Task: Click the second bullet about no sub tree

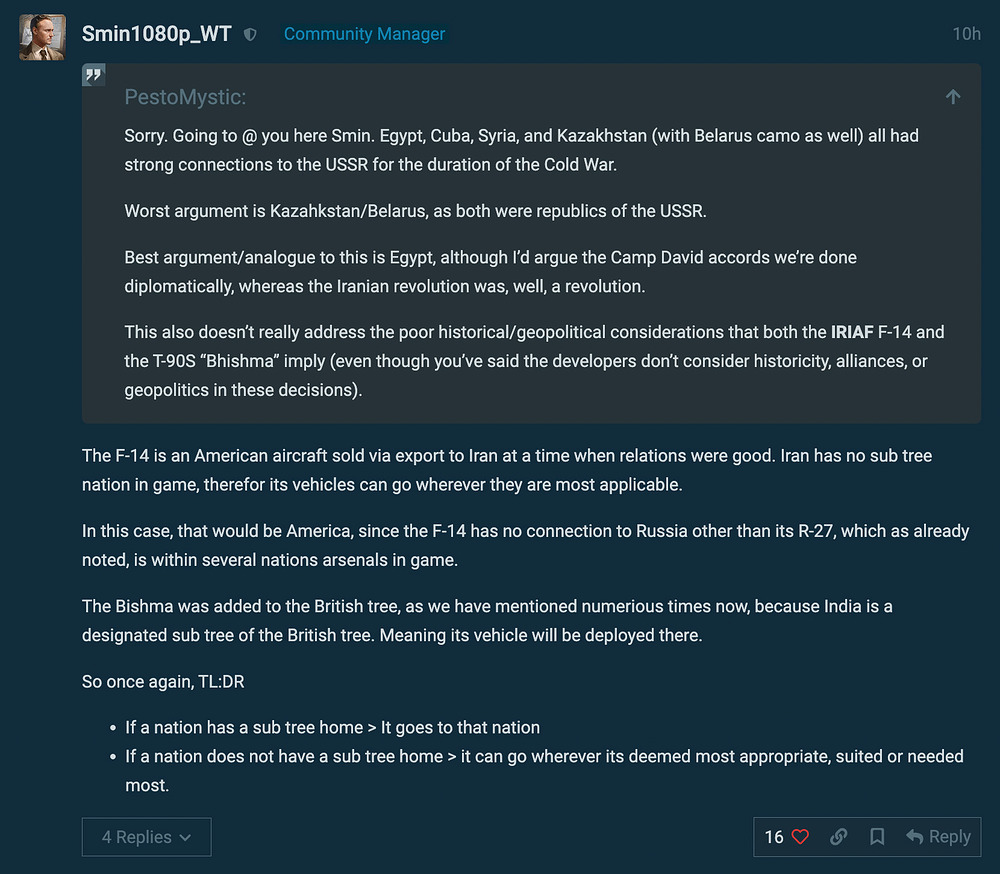Action: (544, 756)
